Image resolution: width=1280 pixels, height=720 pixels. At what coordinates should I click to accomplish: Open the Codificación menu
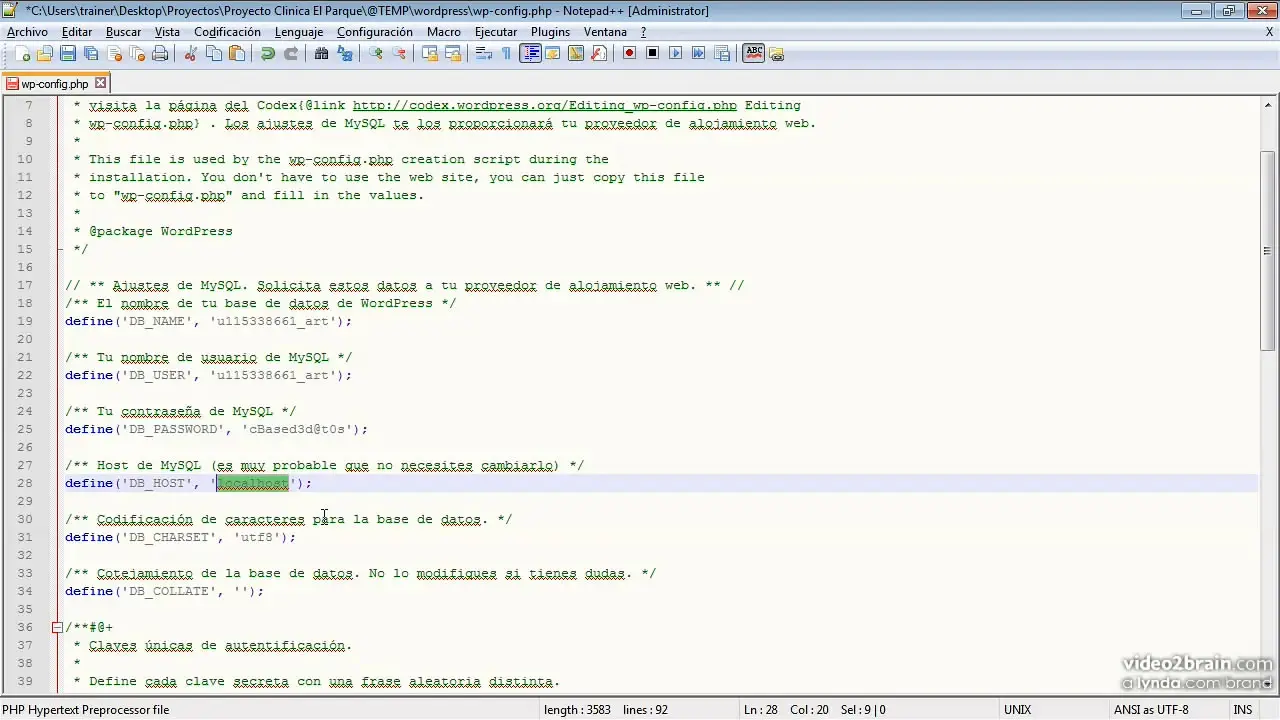pyautogui.click(x=227, y=32)
